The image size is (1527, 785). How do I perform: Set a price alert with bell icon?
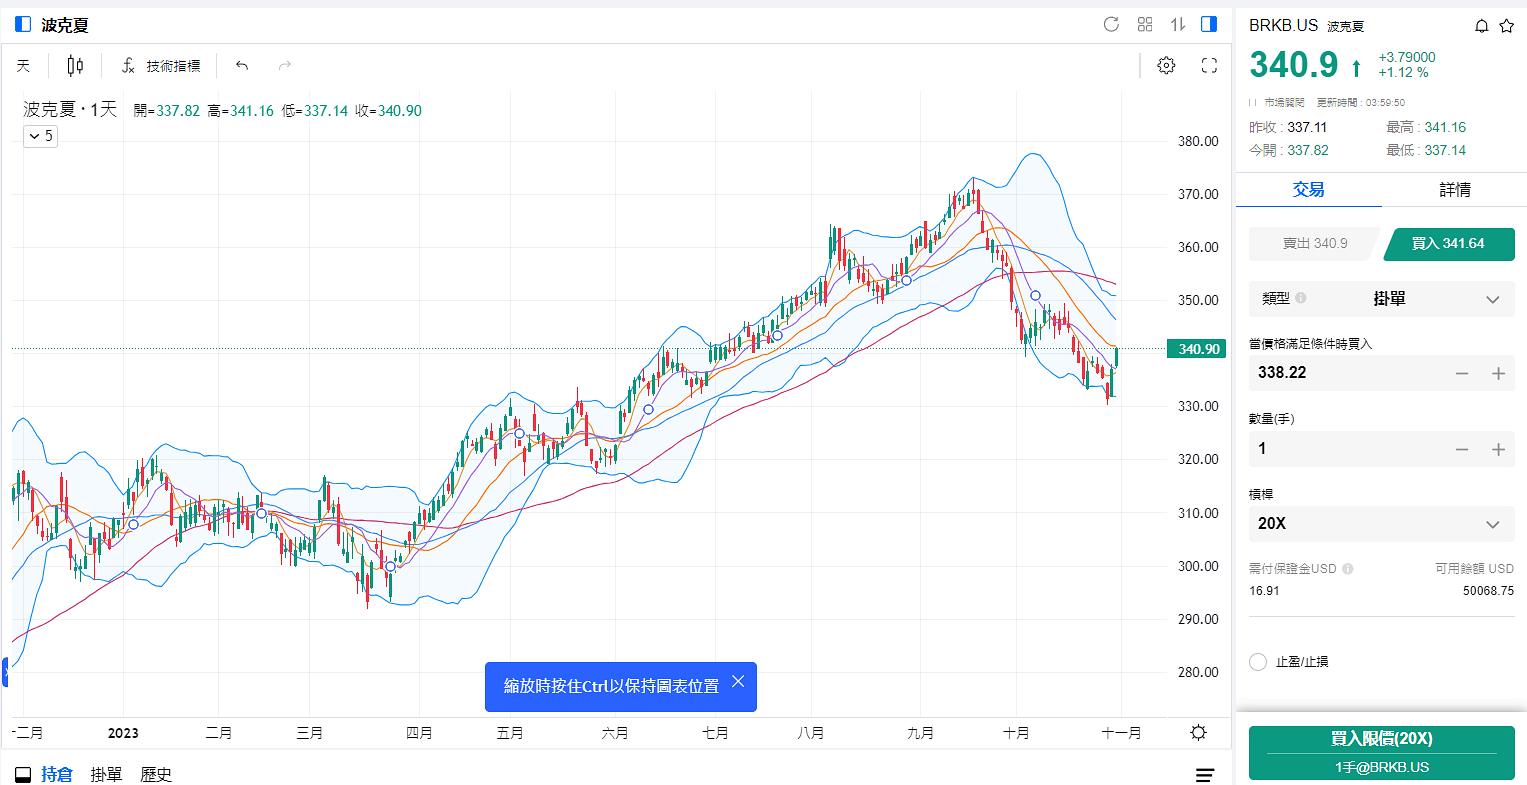click(x=1482, y=26)
